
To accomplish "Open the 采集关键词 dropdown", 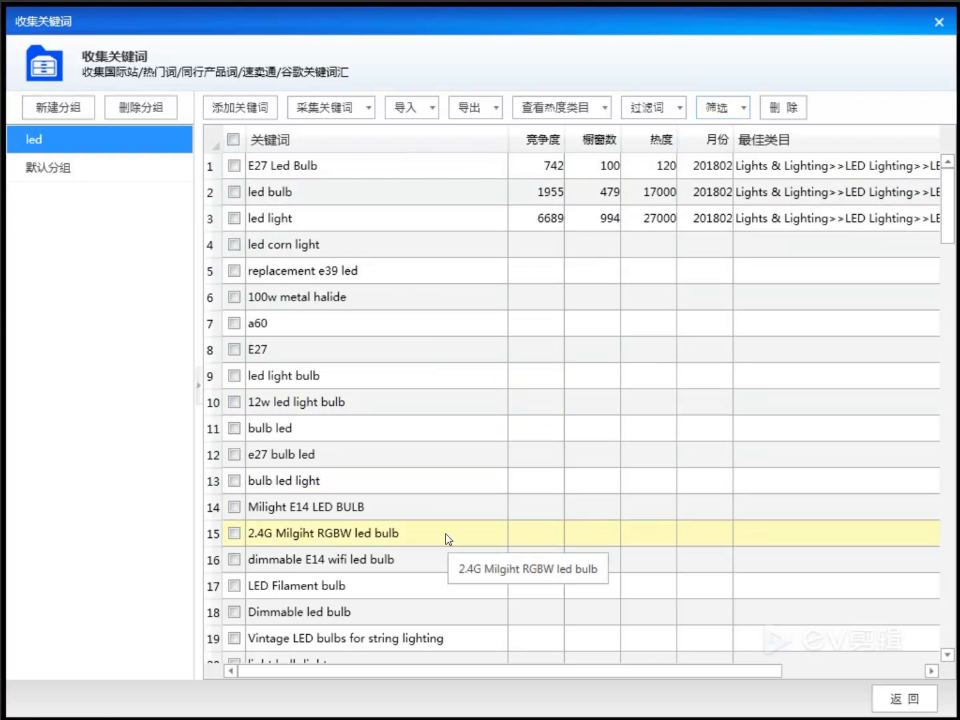I will coord(331,108).
